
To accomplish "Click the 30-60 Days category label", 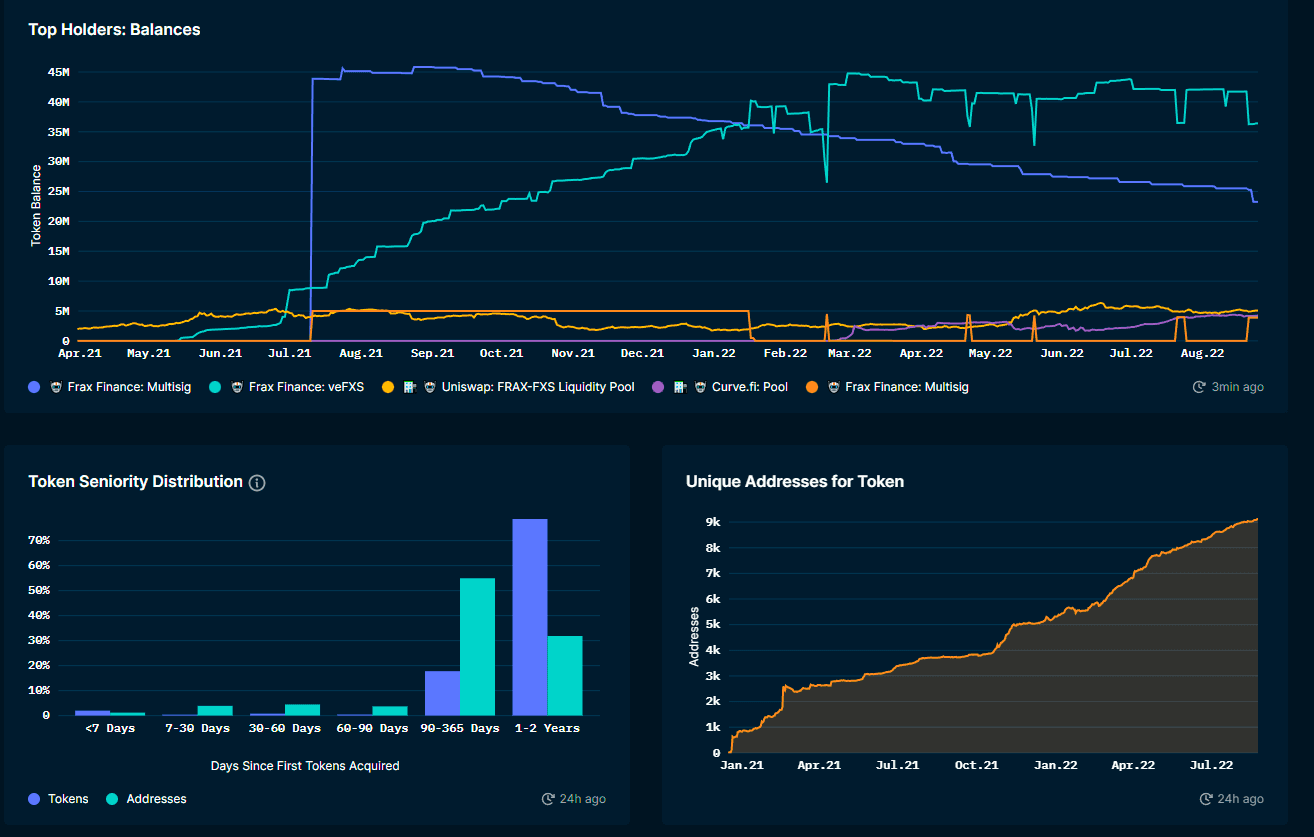I will click(x=285, y=728).
